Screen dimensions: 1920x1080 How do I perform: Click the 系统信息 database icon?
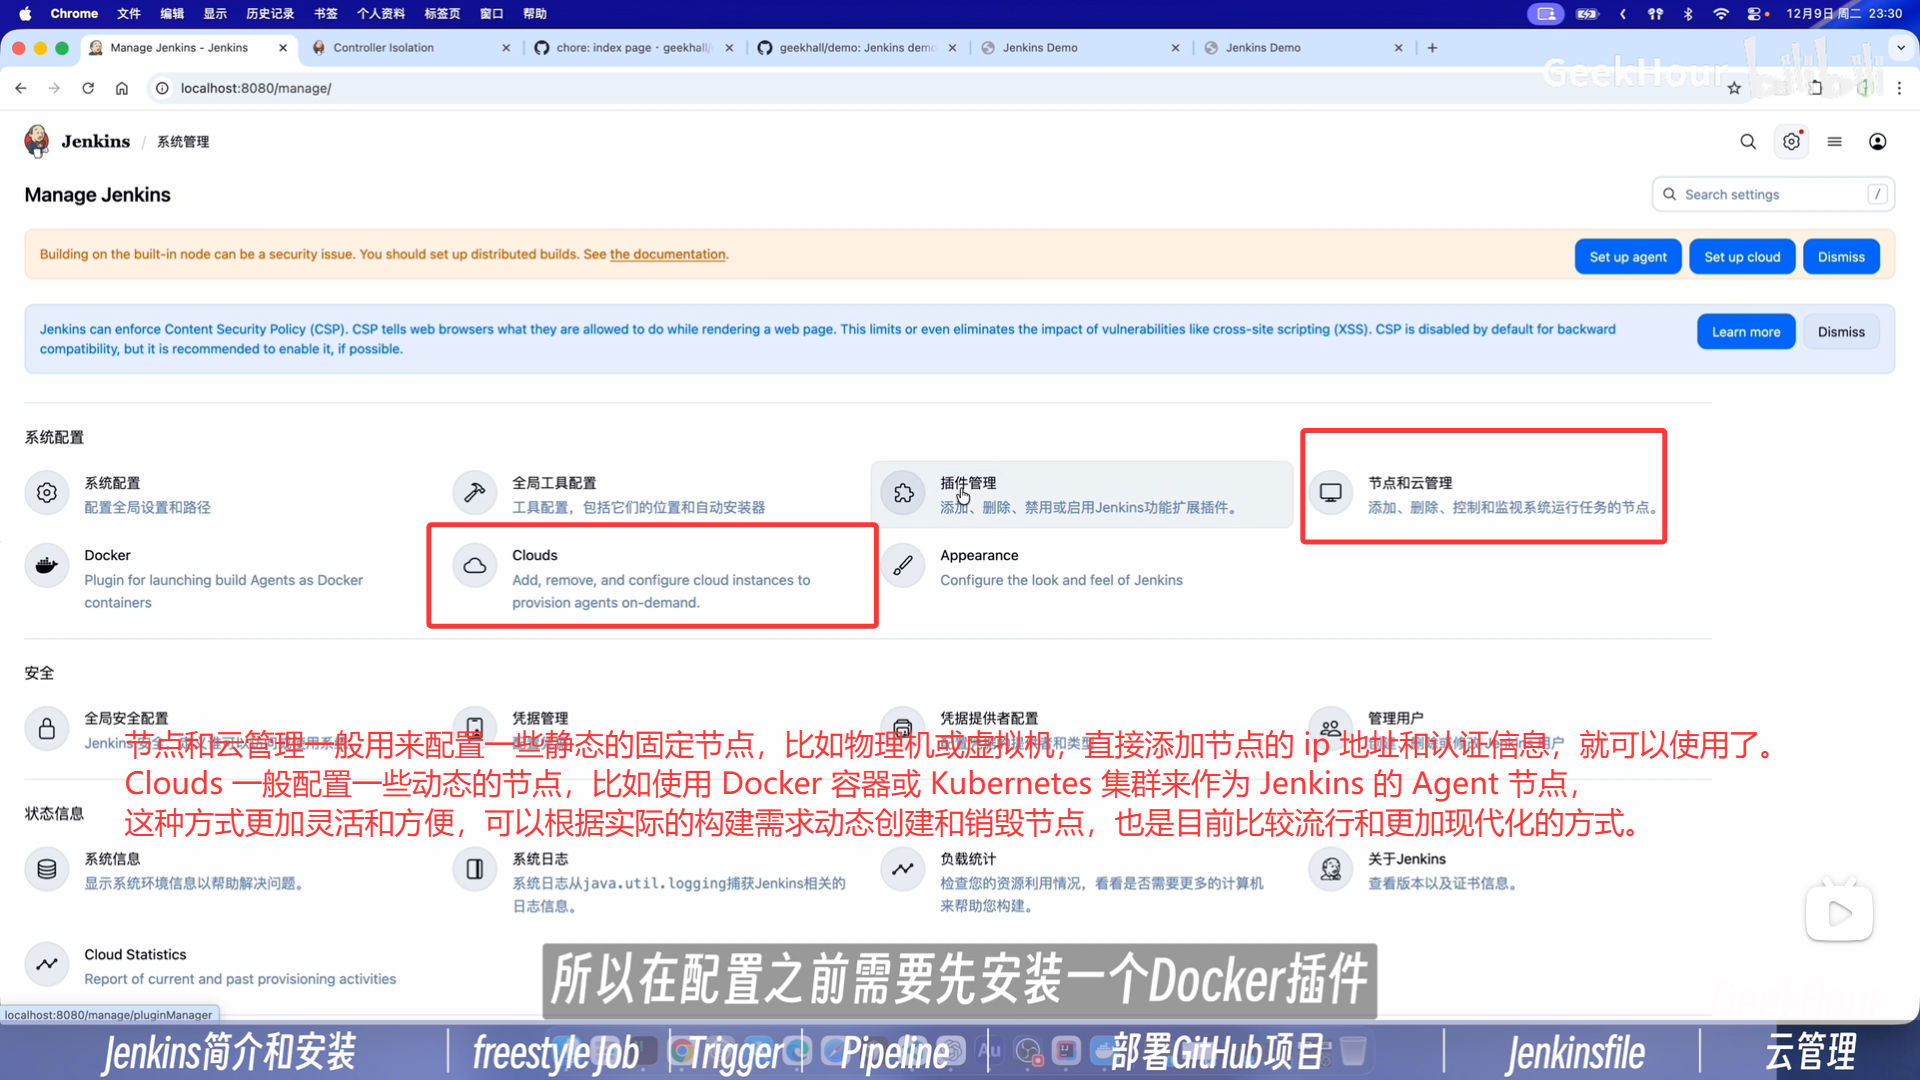click(x=47, y=869)
